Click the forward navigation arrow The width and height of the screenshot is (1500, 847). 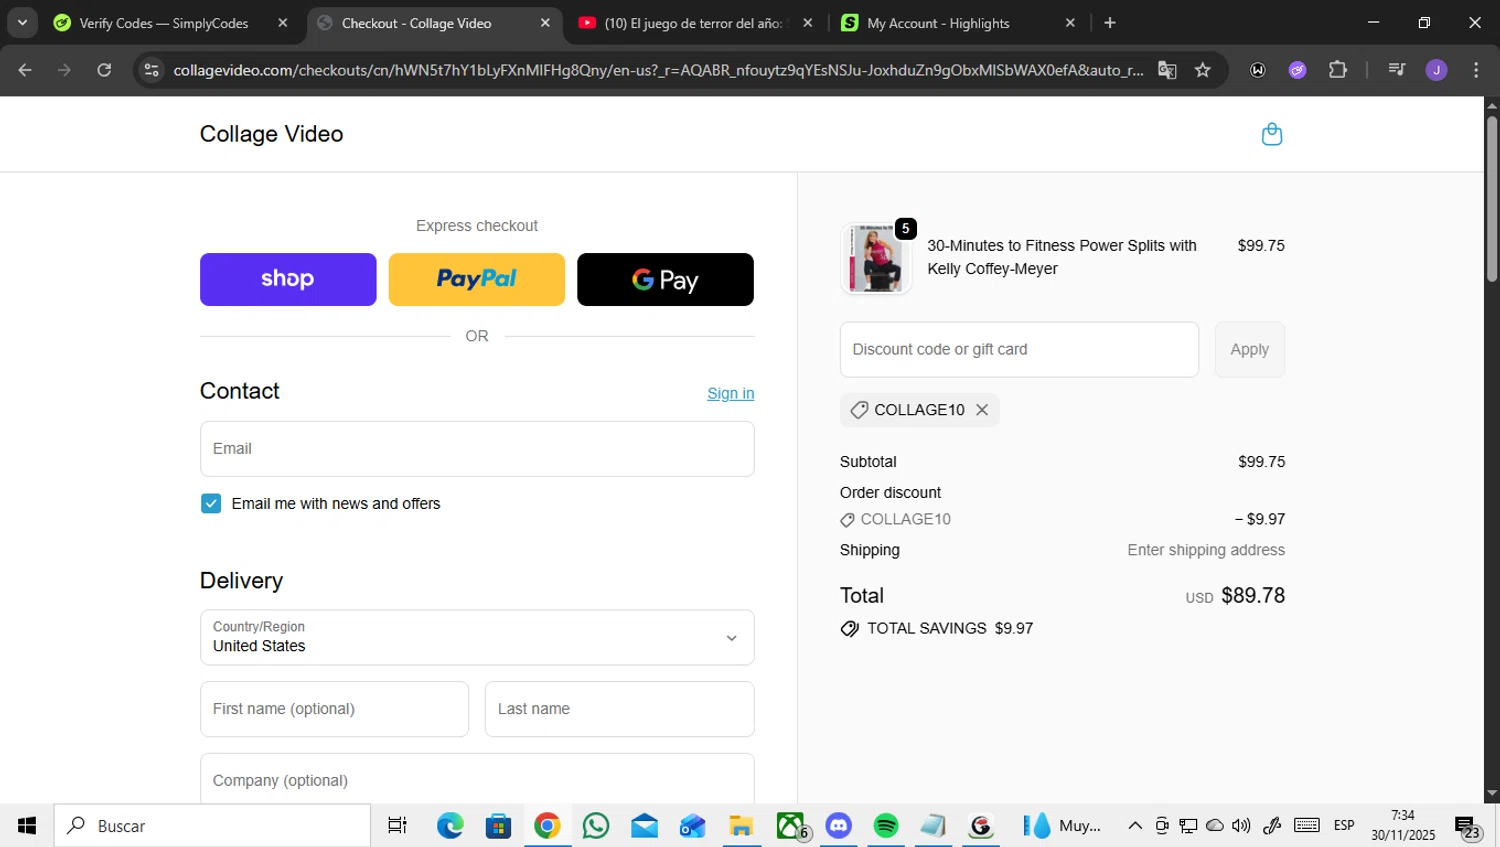65,70
